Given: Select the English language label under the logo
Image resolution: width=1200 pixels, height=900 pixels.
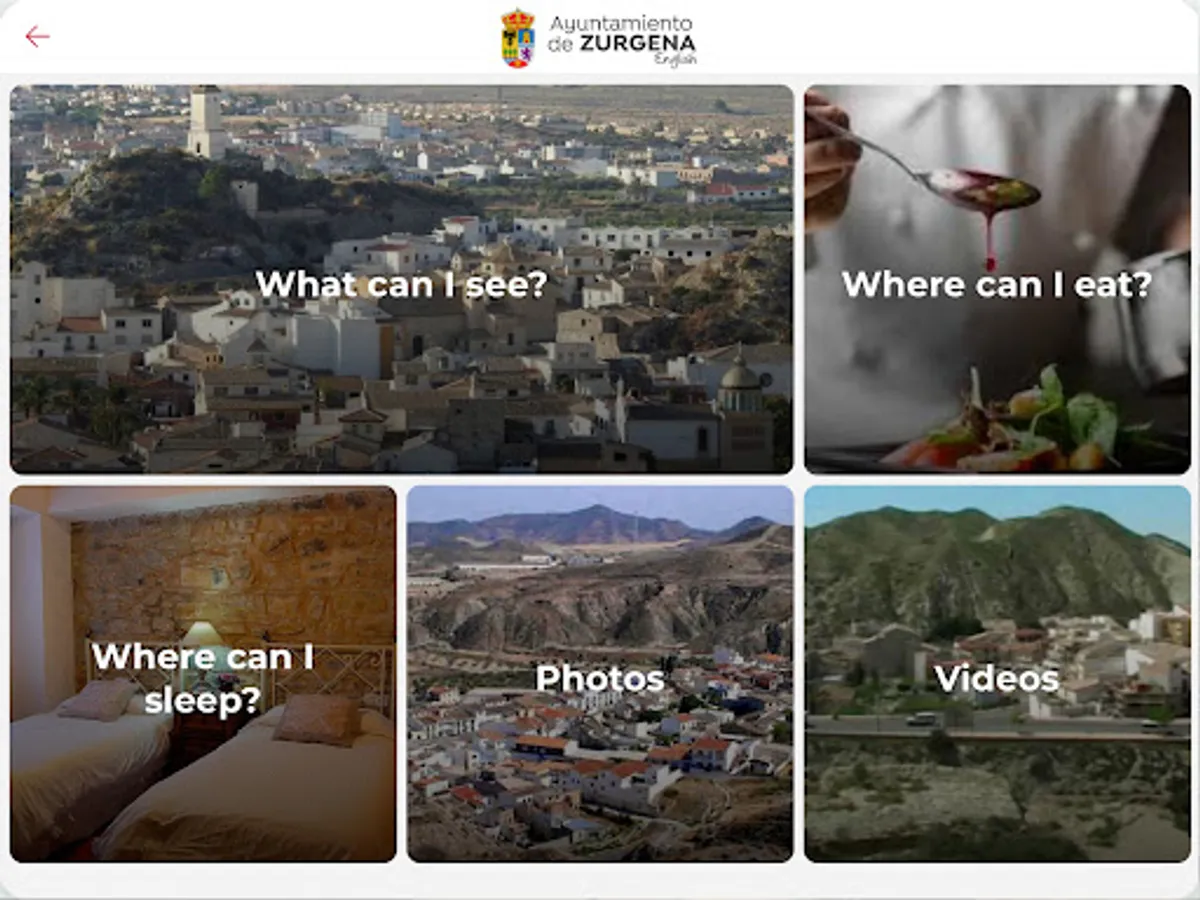Looking at the screenshot, I should click(675, 61).
